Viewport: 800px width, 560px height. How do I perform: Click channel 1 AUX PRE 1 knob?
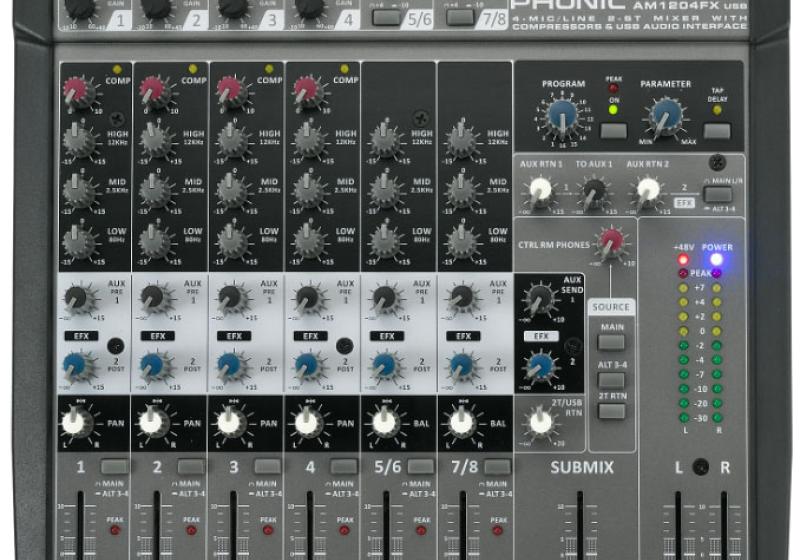(78, 298)
